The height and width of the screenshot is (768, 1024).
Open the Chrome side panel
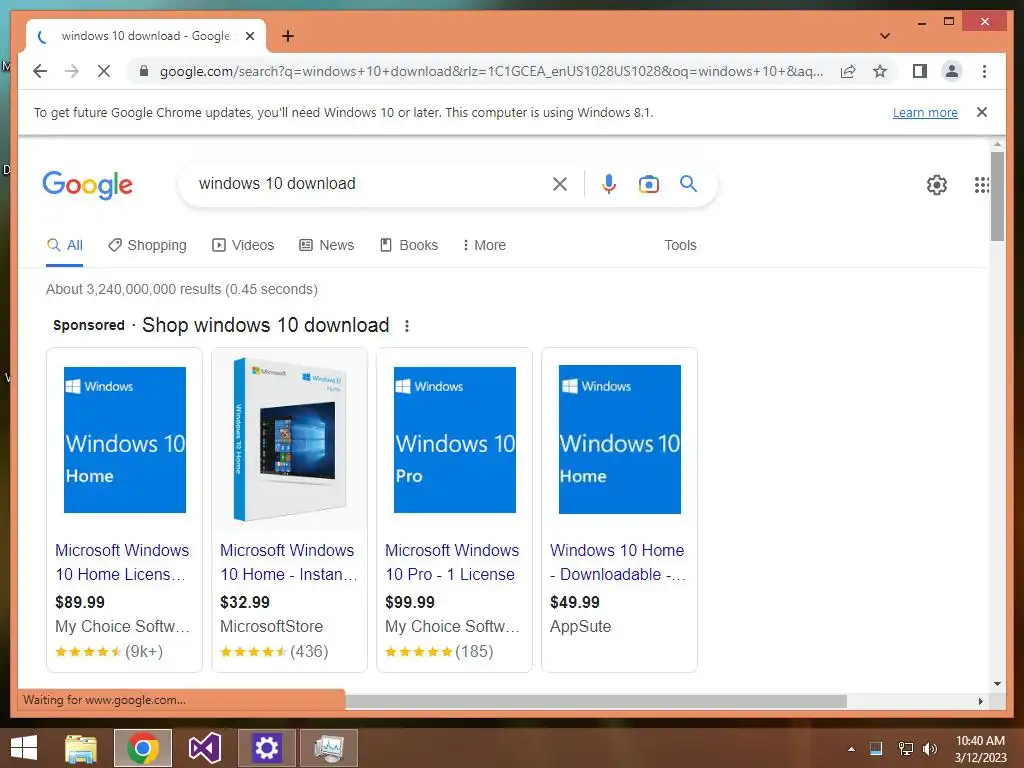(x=920, y=71)
